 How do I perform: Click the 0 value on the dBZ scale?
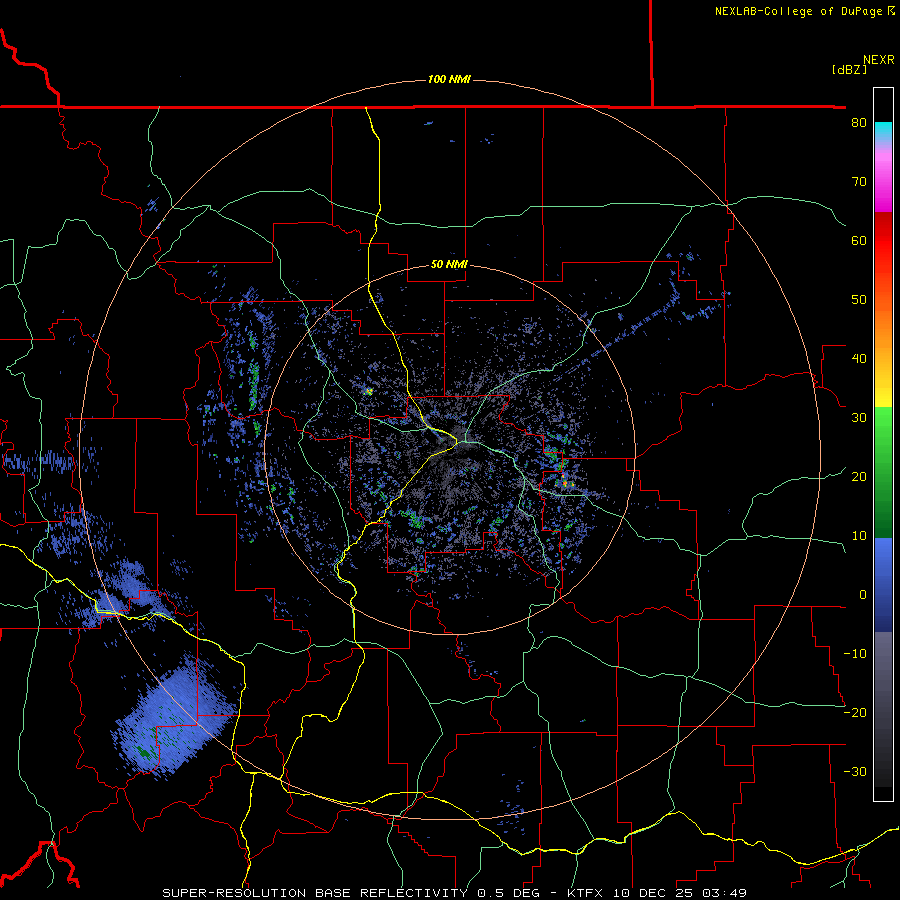863,595
